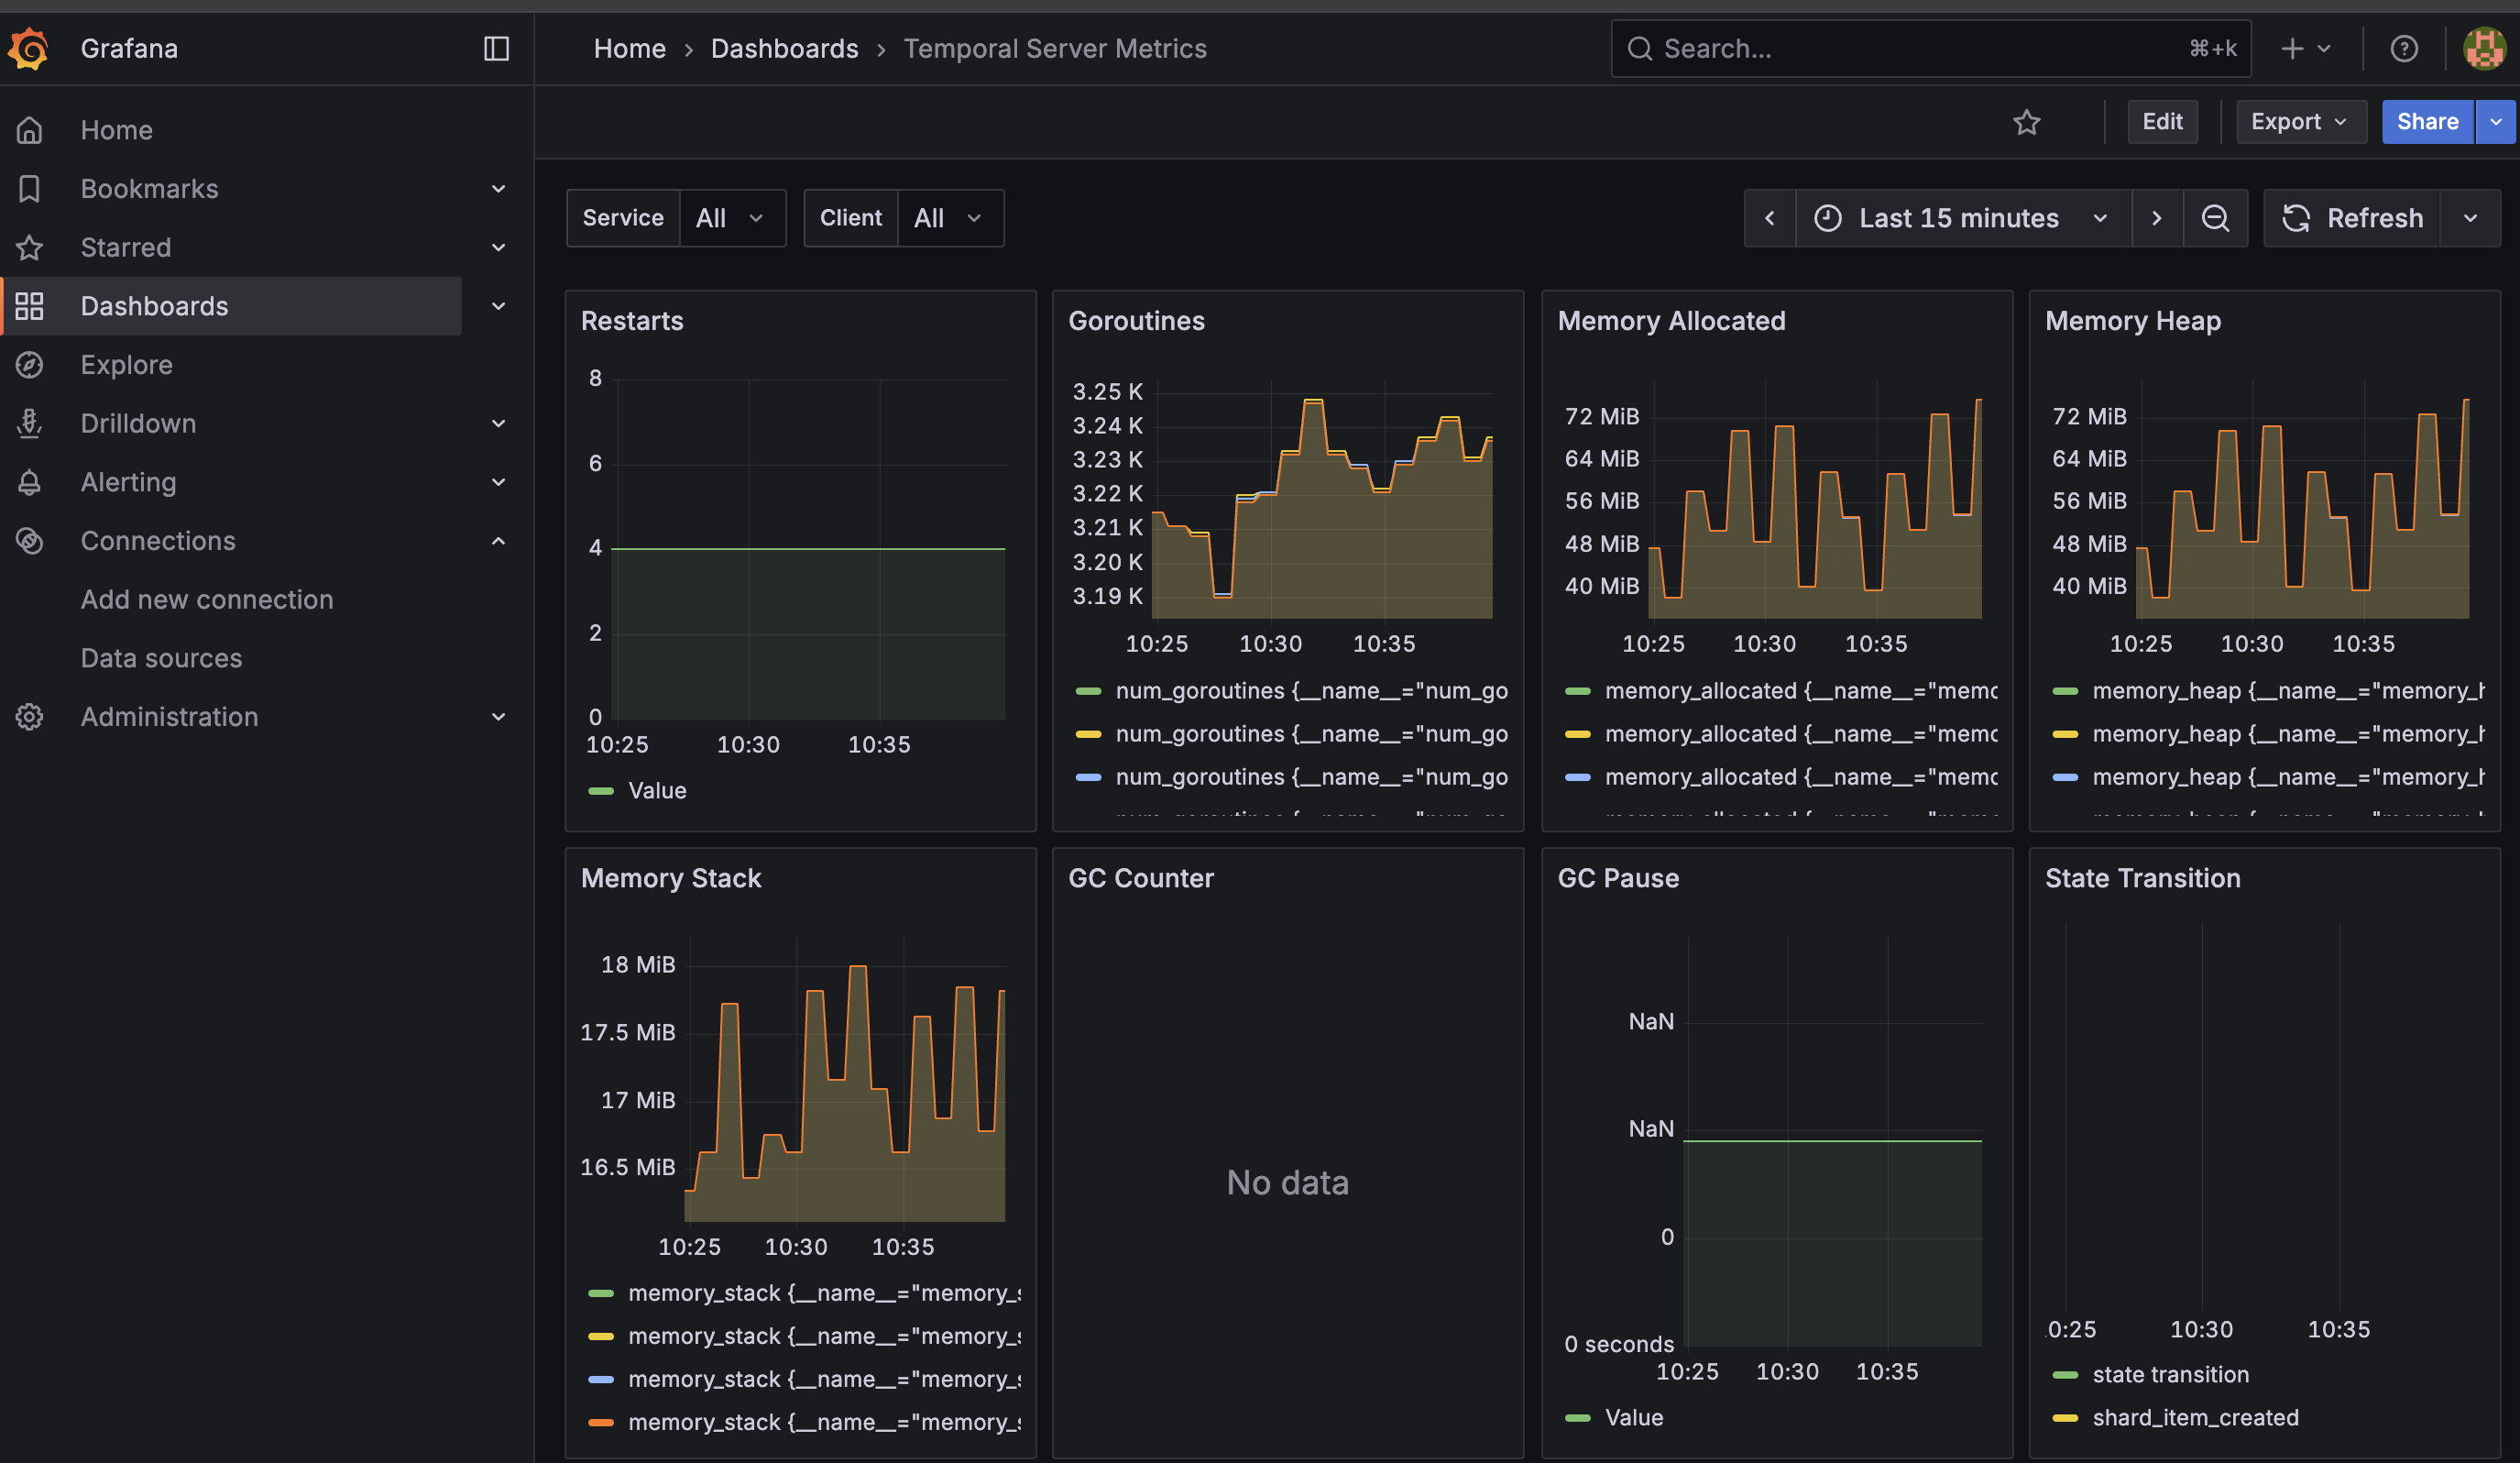Viewport: 2520px width, 1463px height.
Task: Open the Service All dropdown
Action: 731,218
